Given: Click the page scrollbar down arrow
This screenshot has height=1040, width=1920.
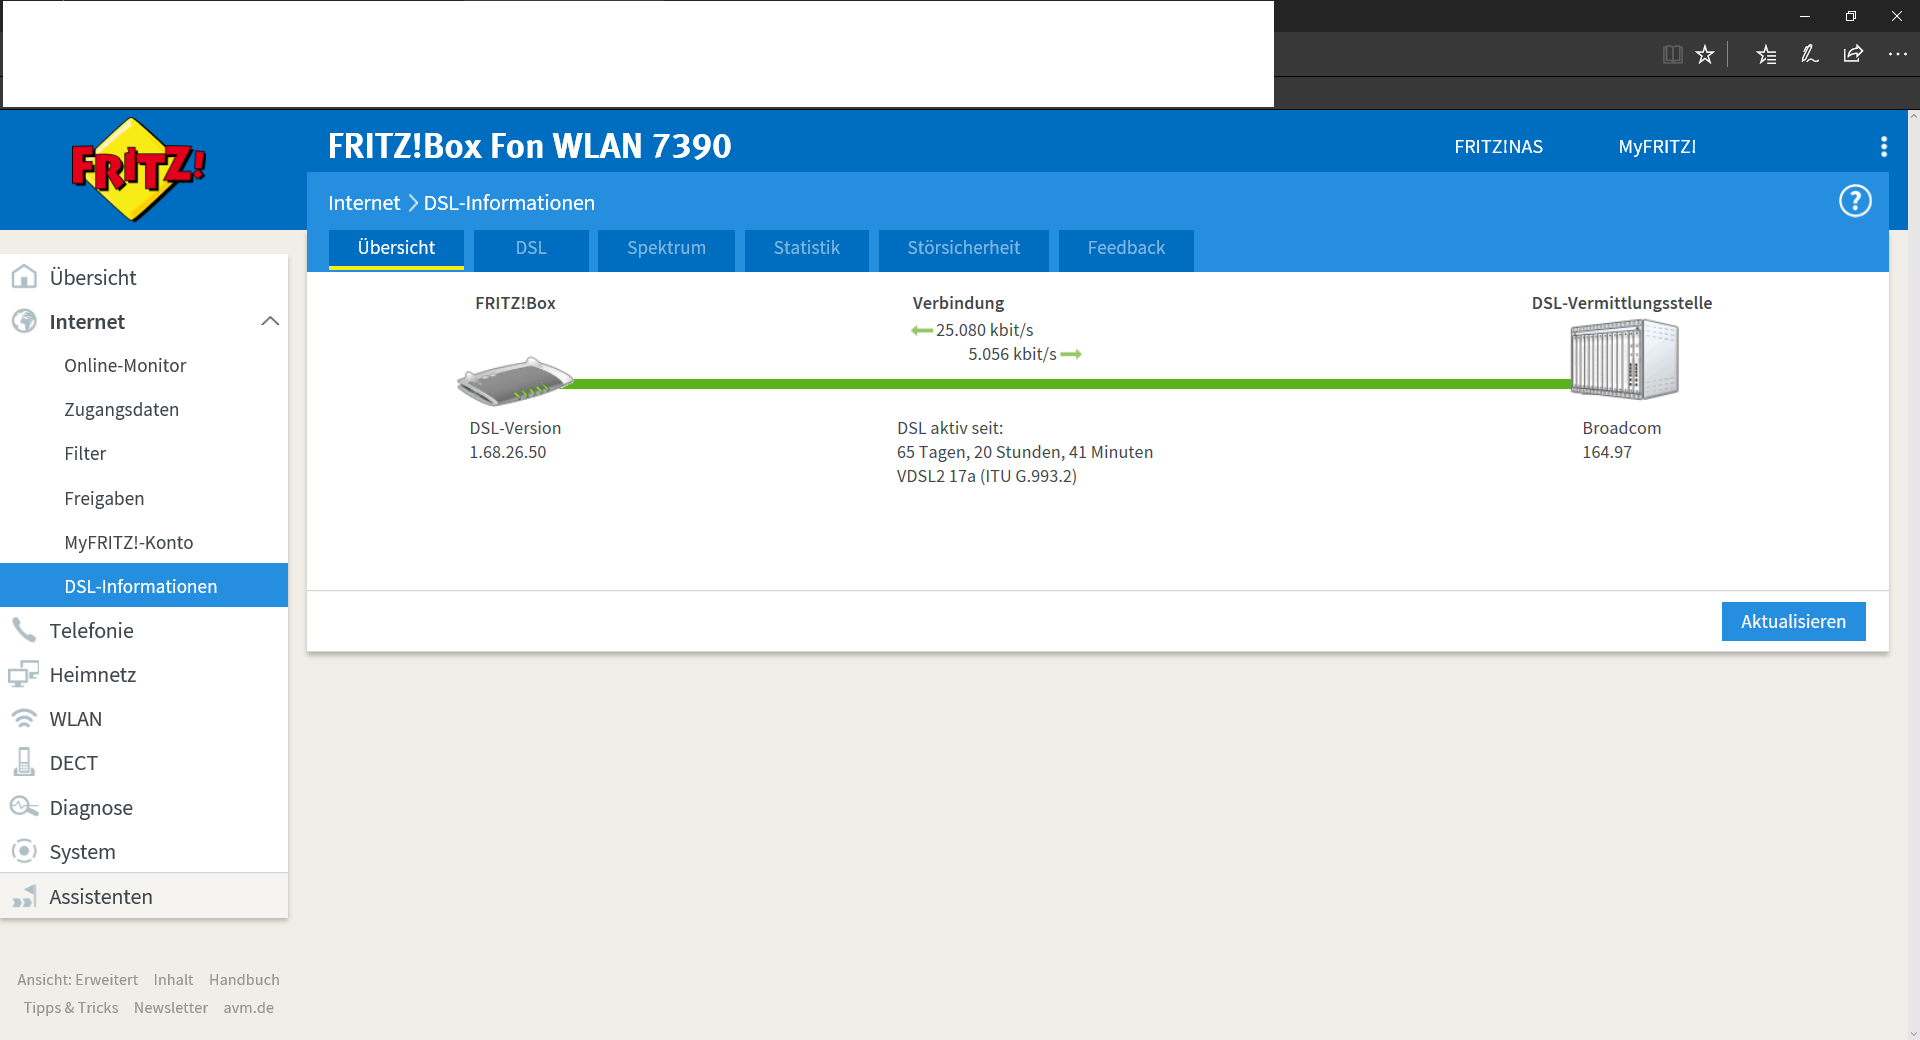Looking at the screenshot, I should click(x=1913, y=1033).
